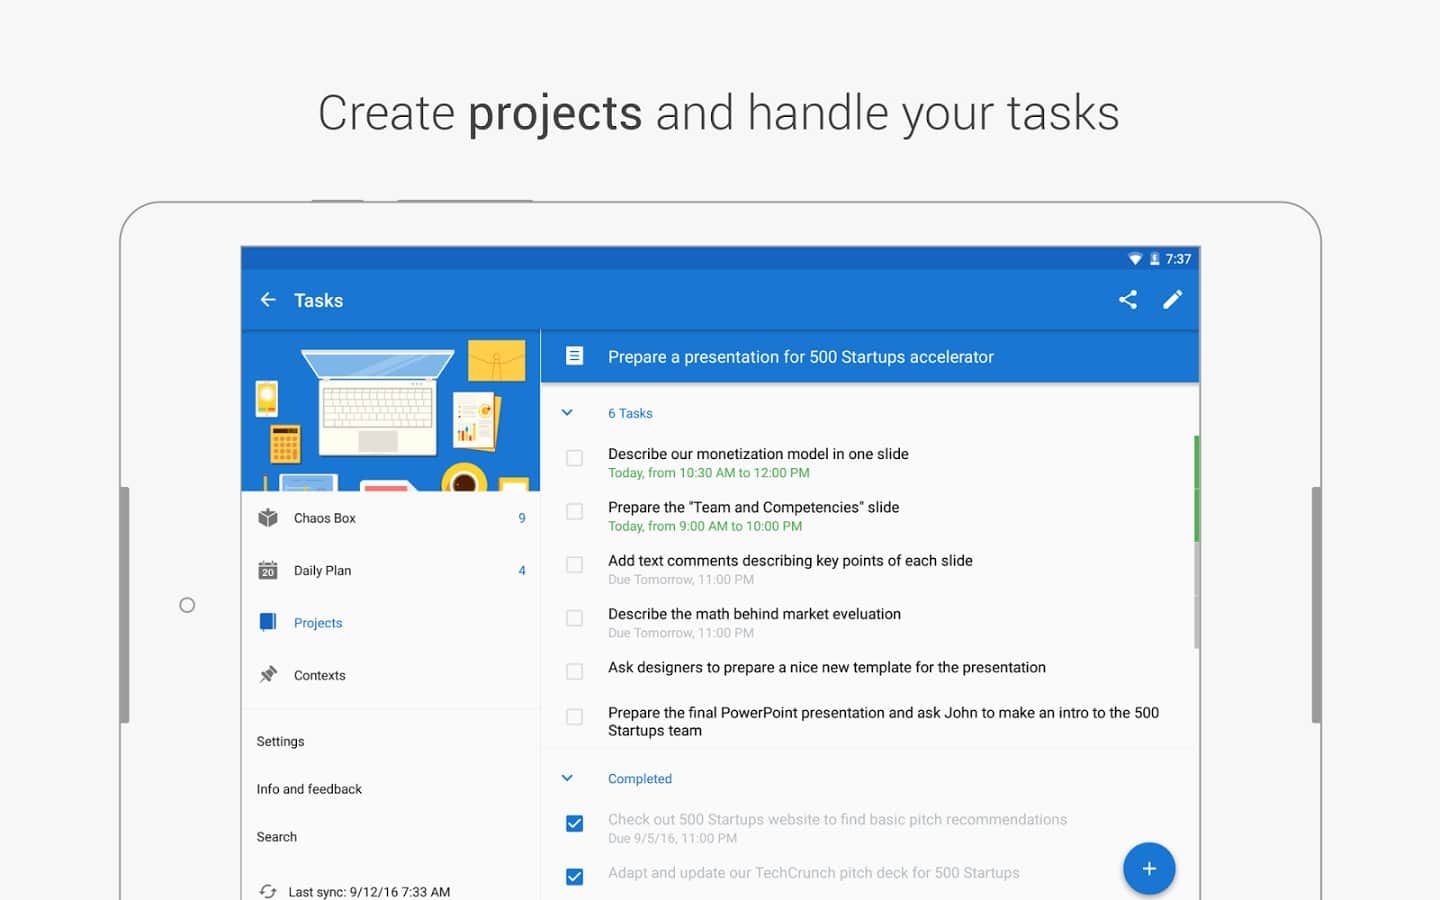Collapse the Completed section chevron
The height and width of the screenshot is (900, 1440).
(567, 778)
